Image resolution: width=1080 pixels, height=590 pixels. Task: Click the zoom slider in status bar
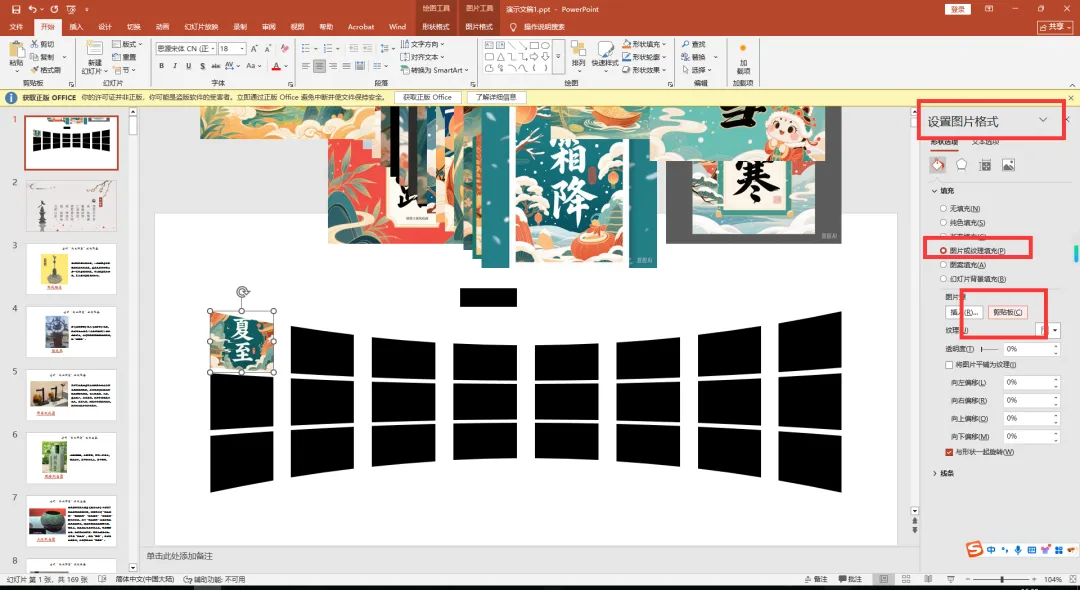[x=1001, y=579]
